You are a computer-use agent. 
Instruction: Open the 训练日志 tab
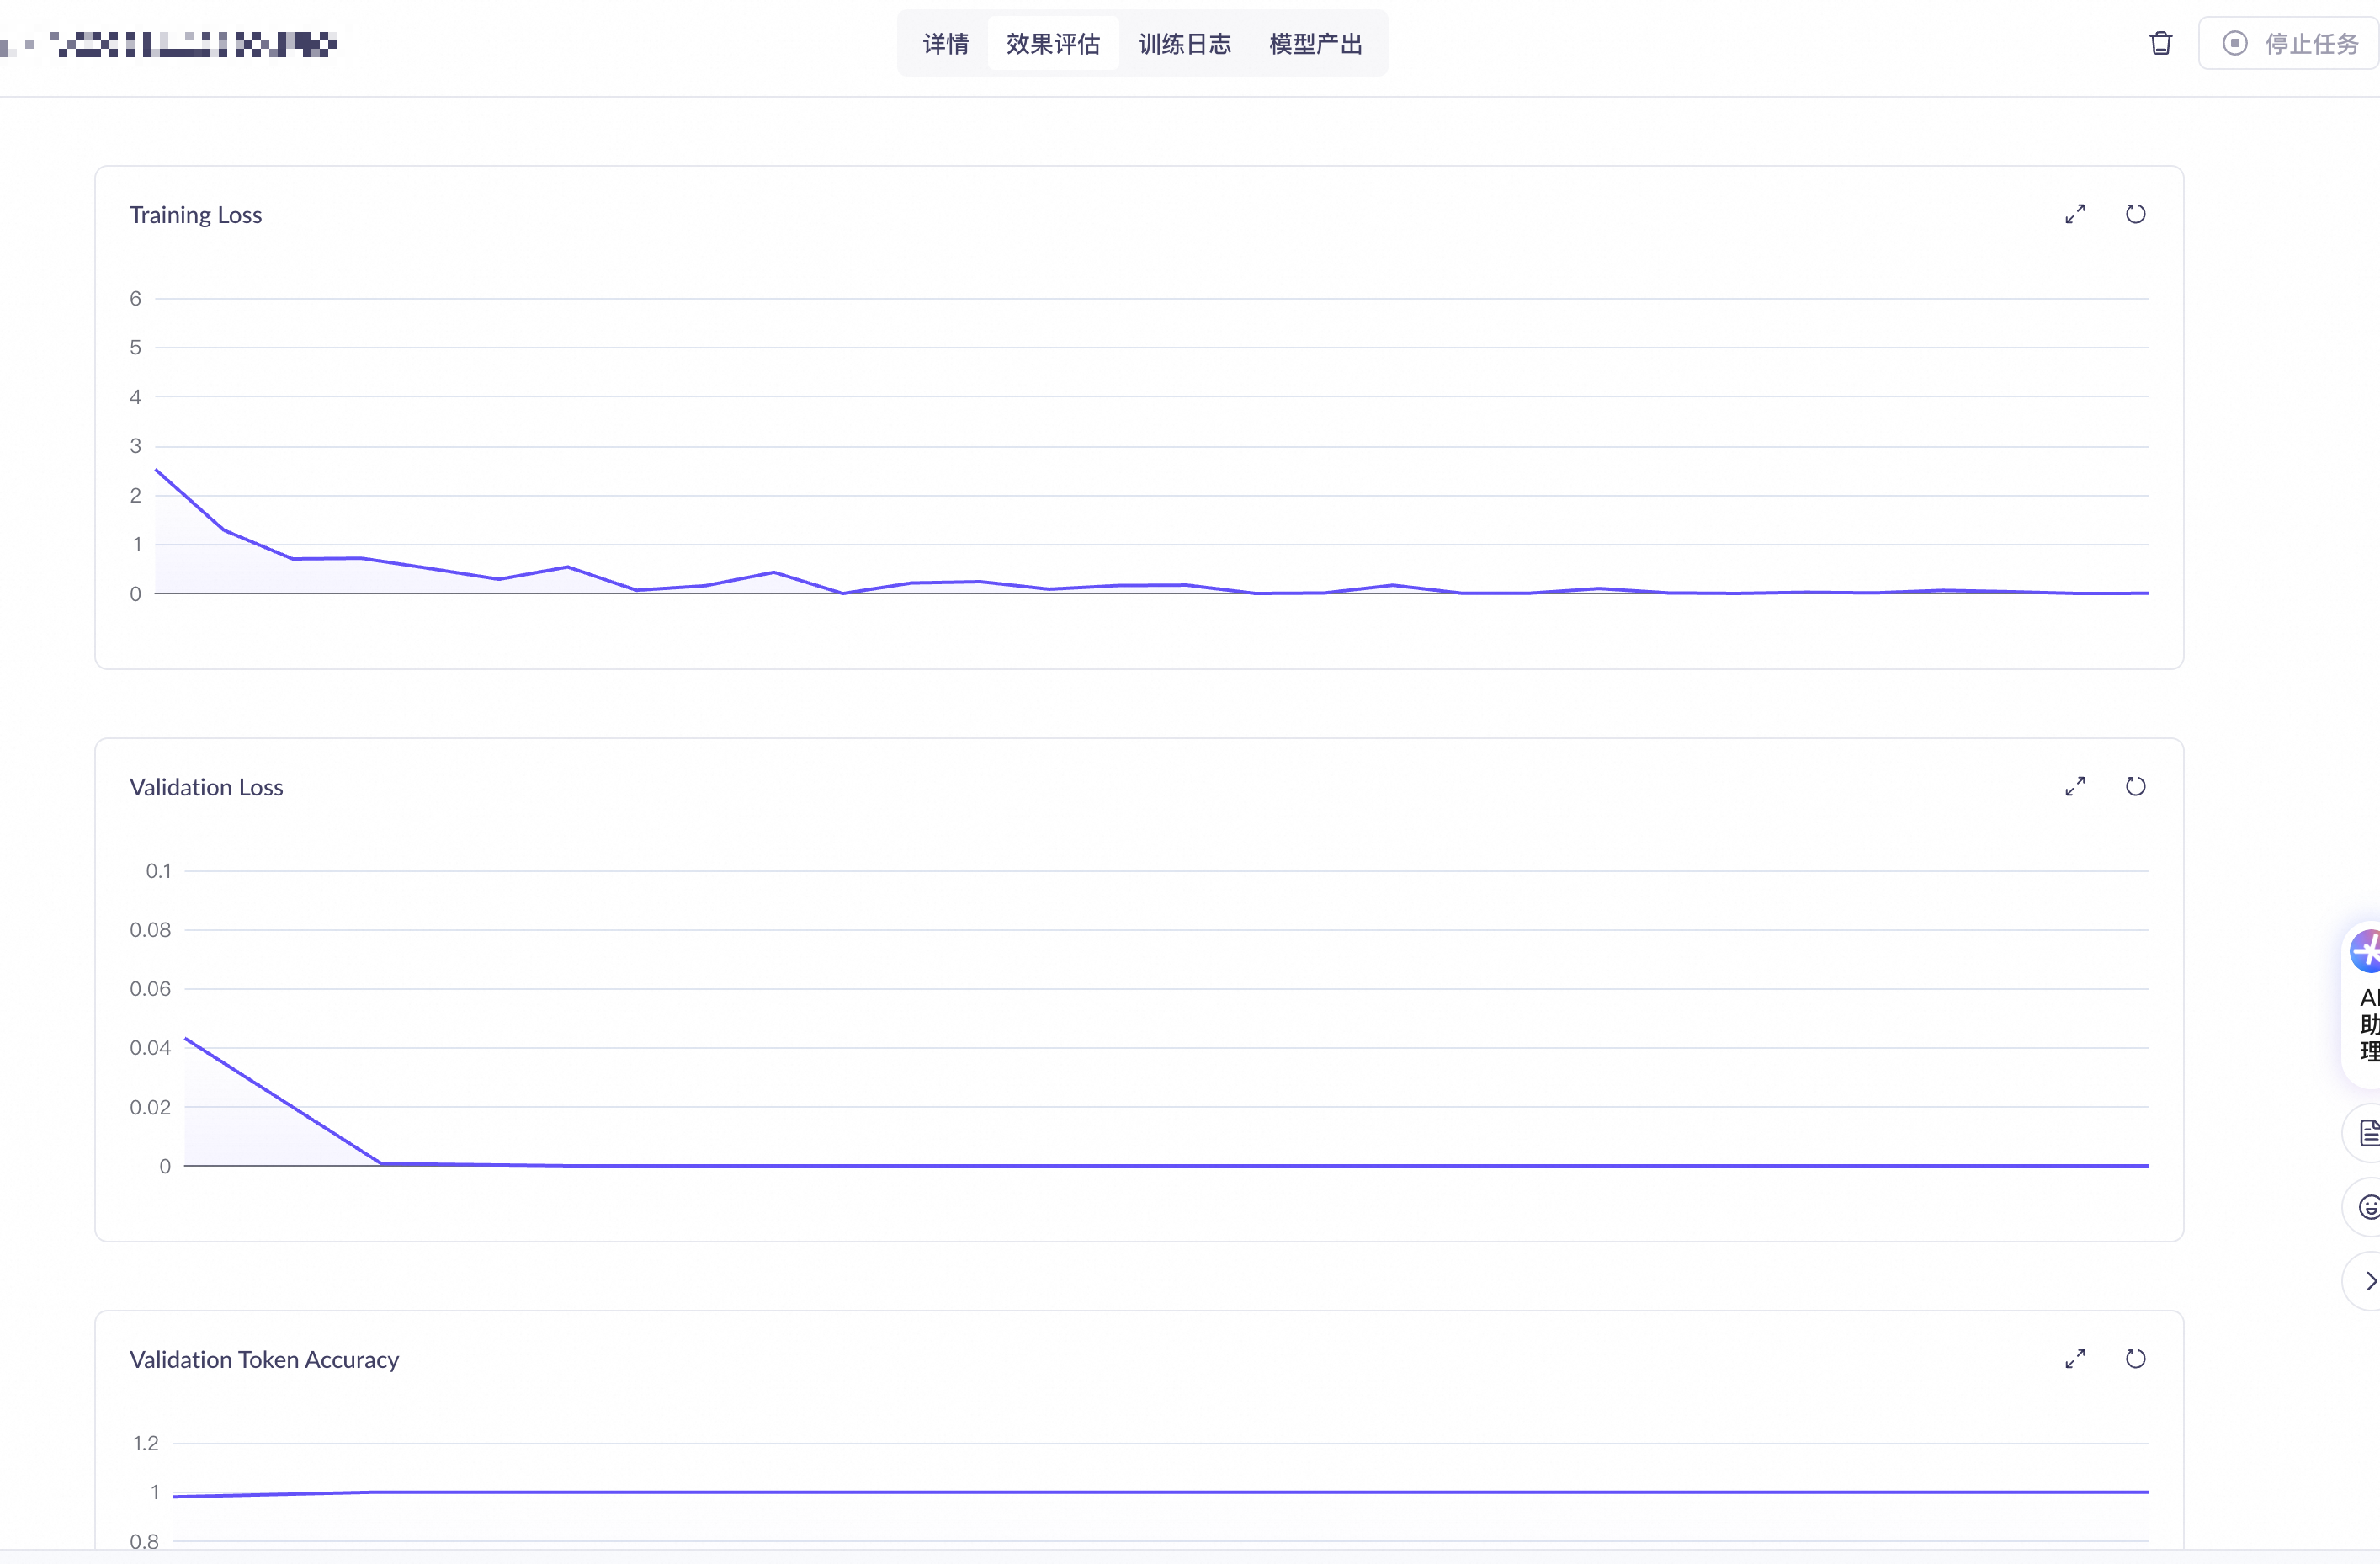tap(1184, 44)
